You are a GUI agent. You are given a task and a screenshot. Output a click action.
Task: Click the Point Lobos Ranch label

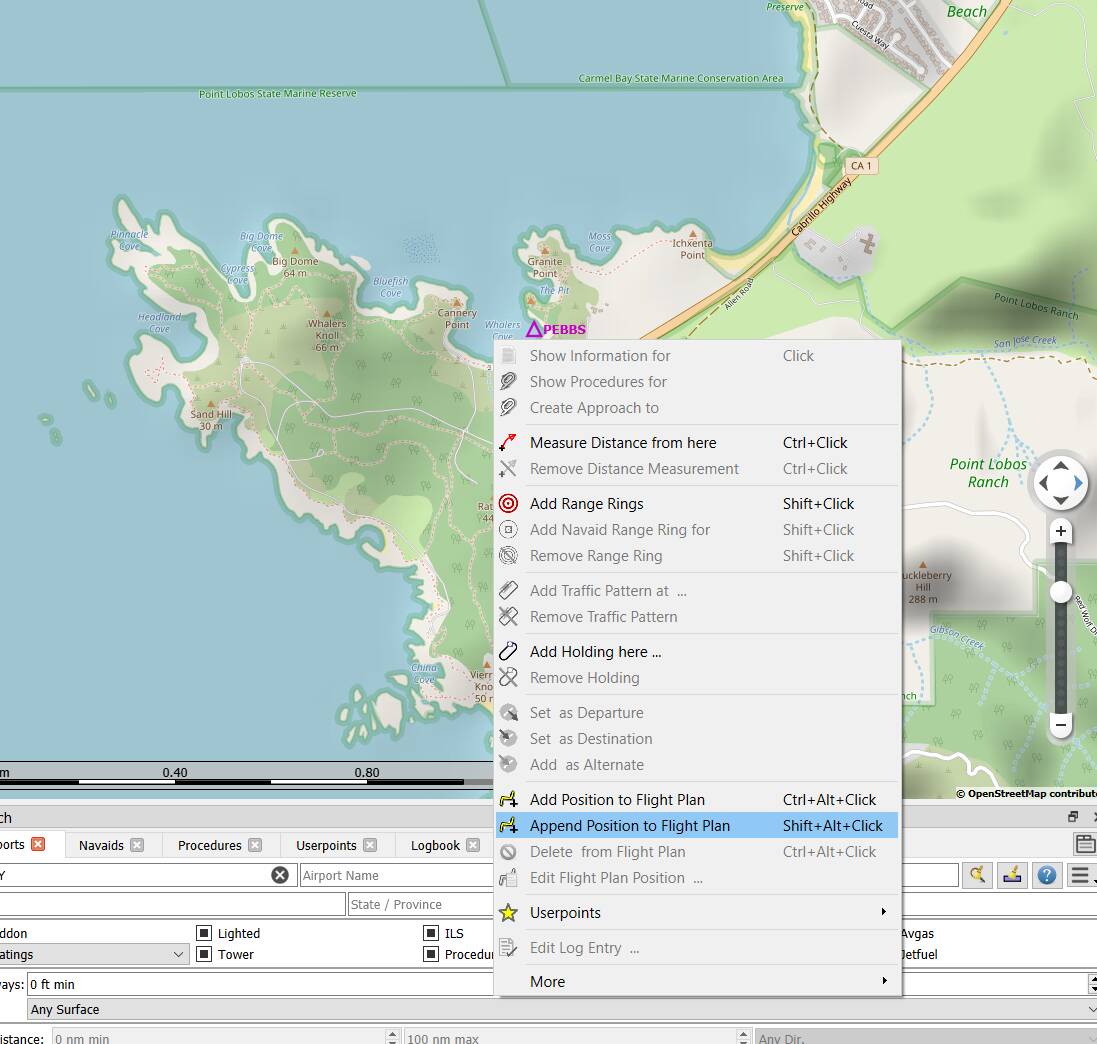click(x=988, y=473)
